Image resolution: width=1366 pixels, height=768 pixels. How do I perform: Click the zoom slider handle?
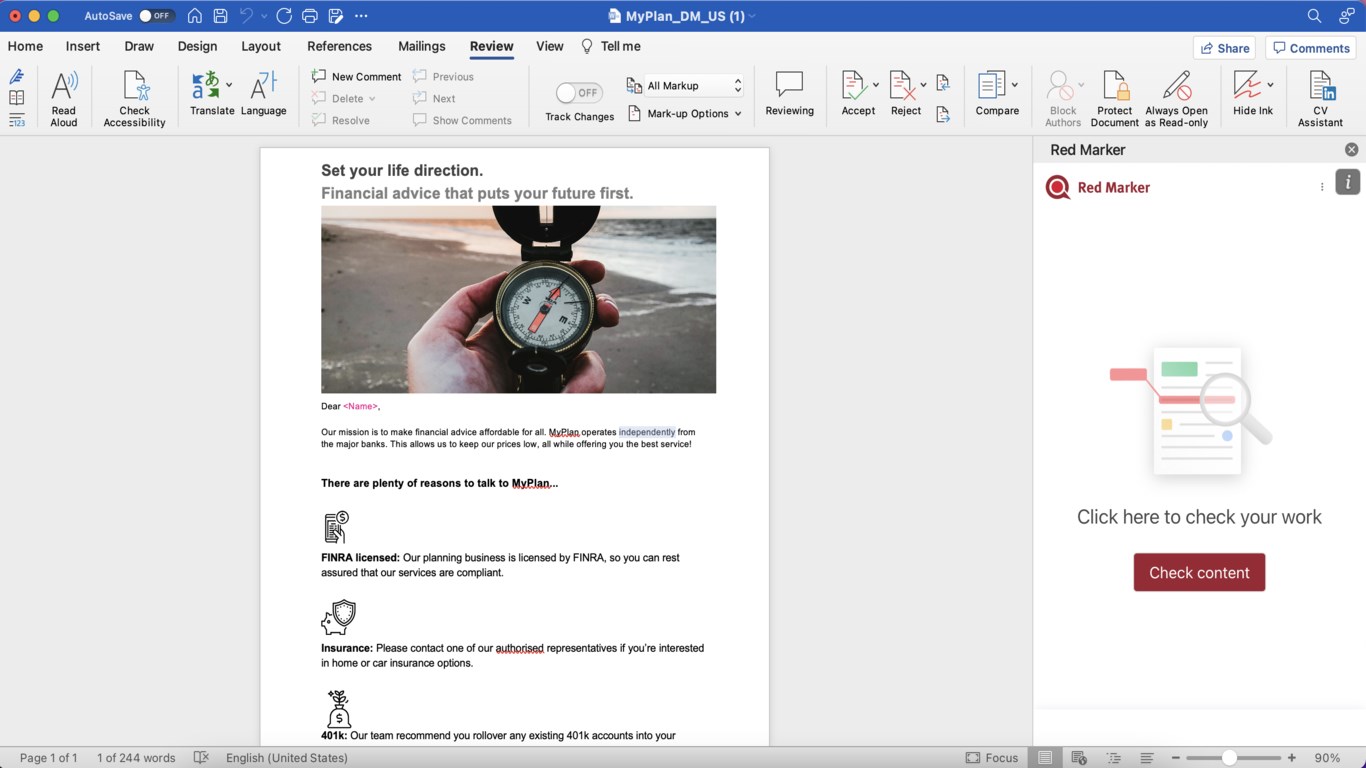pos(1229,758)
